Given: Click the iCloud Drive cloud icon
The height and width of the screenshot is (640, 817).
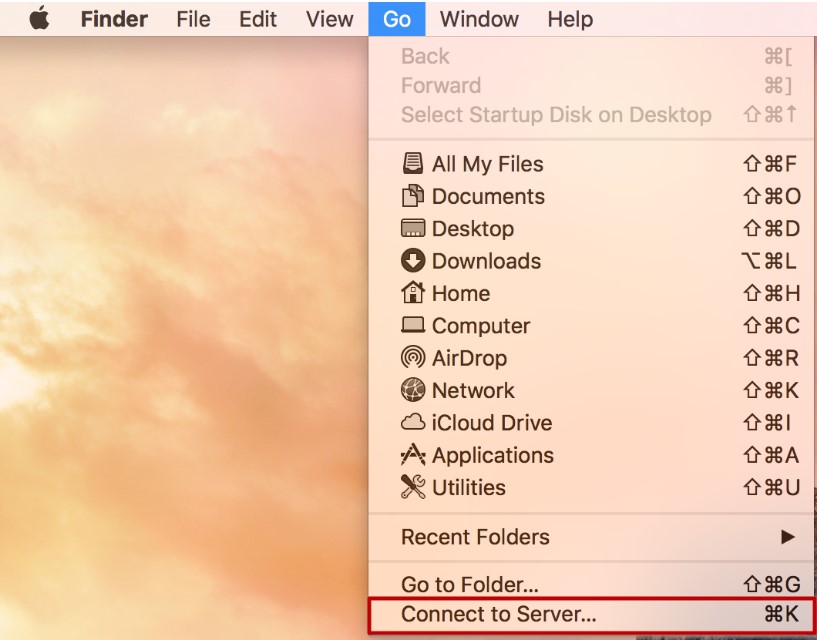Looking at the screenshot, I should tap(413, 422).
